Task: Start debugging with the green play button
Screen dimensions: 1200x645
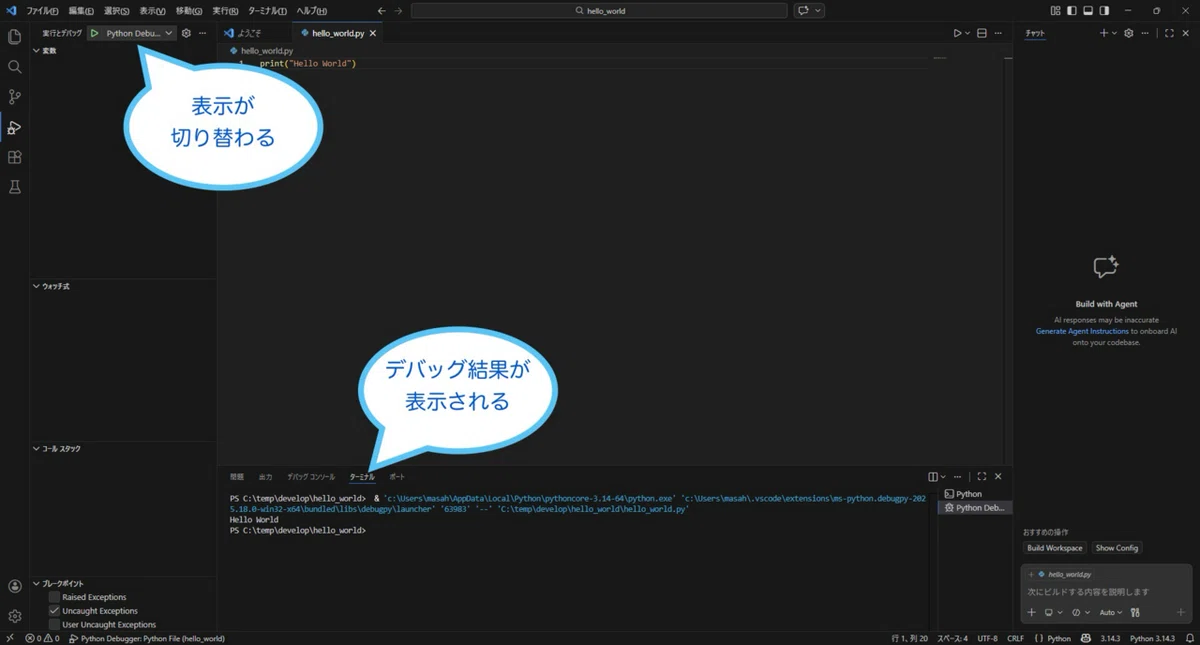Action: click(94, 33)
